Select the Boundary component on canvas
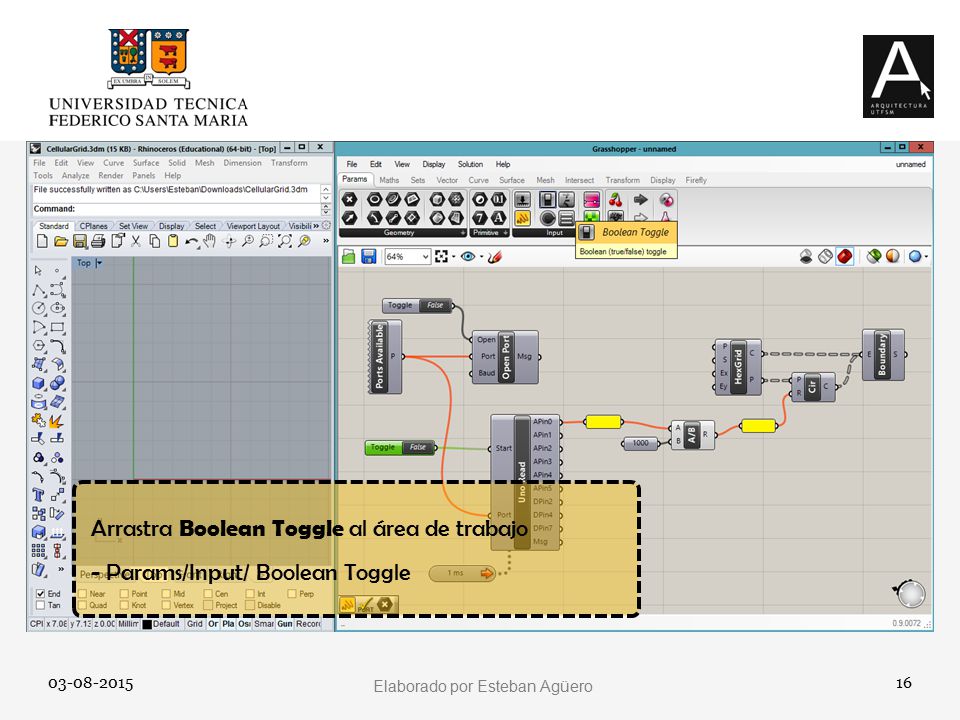Image resolution: width=960 pixels, height=720 pixels. coord(883,354)
